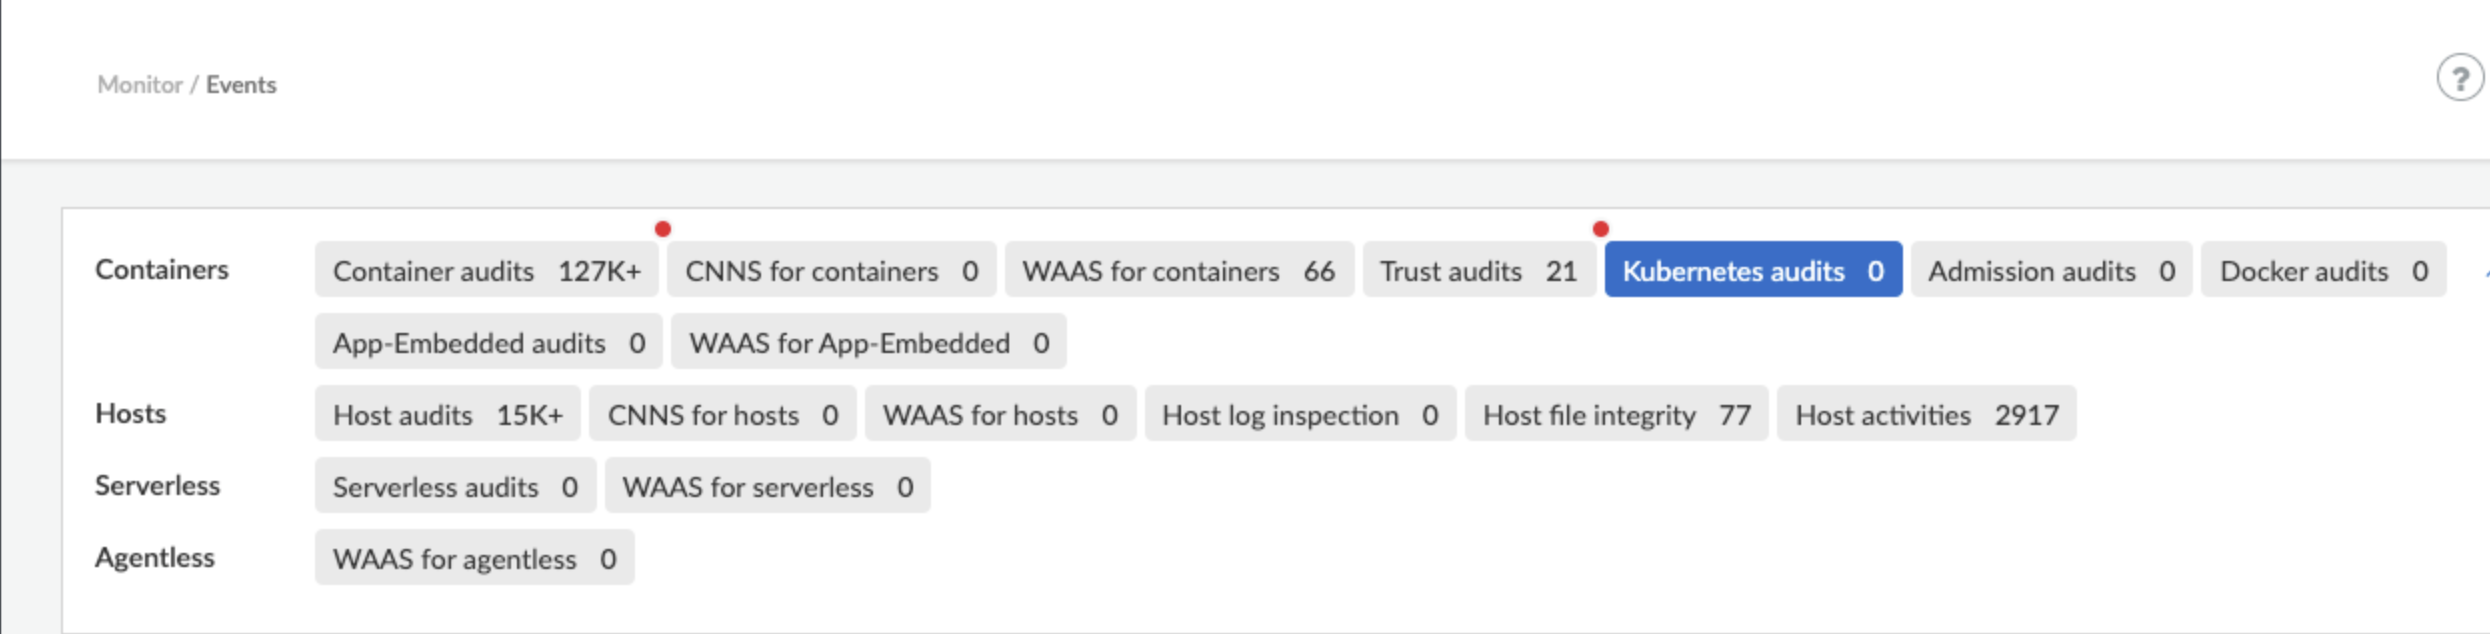Open the Host audits tab

pyautogui.click(x=447, y=415)
